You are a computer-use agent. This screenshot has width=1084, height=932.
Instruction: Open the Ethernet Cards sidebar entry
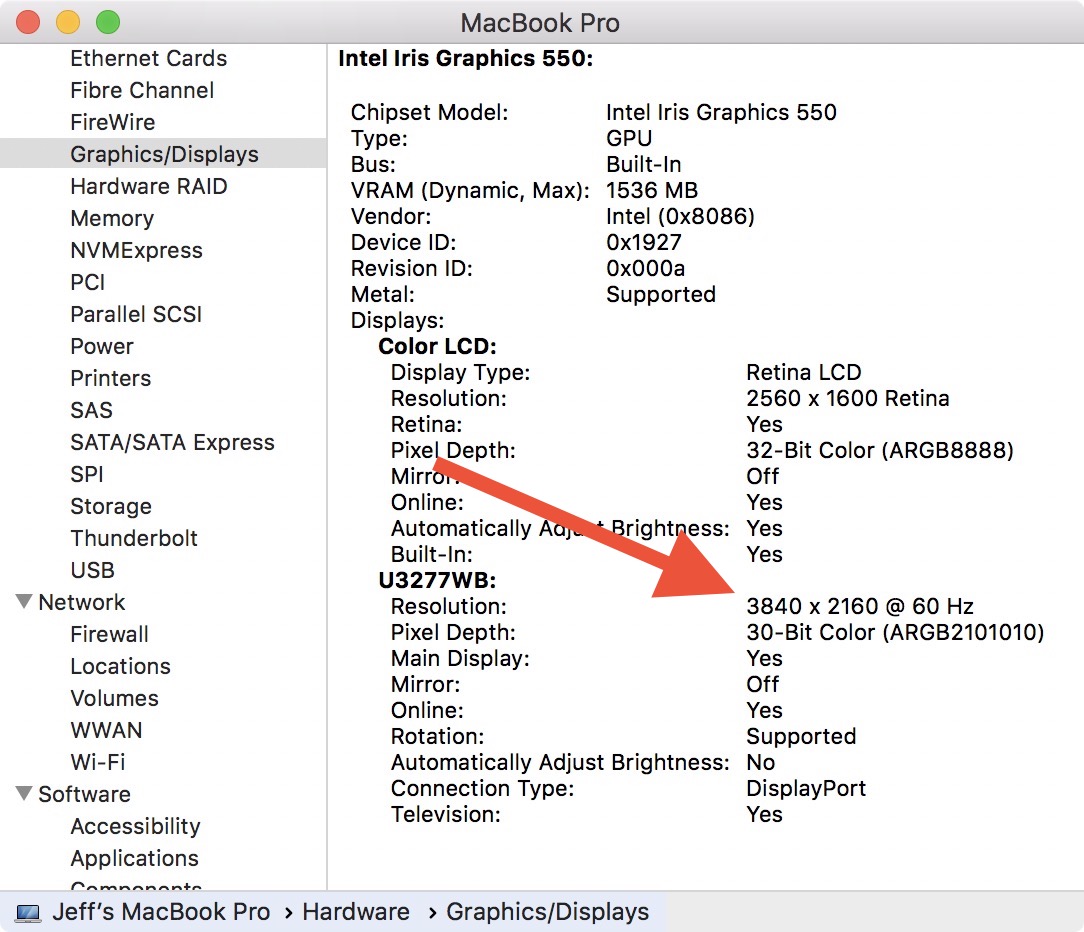pyautogui.click(x=148, y=58)
